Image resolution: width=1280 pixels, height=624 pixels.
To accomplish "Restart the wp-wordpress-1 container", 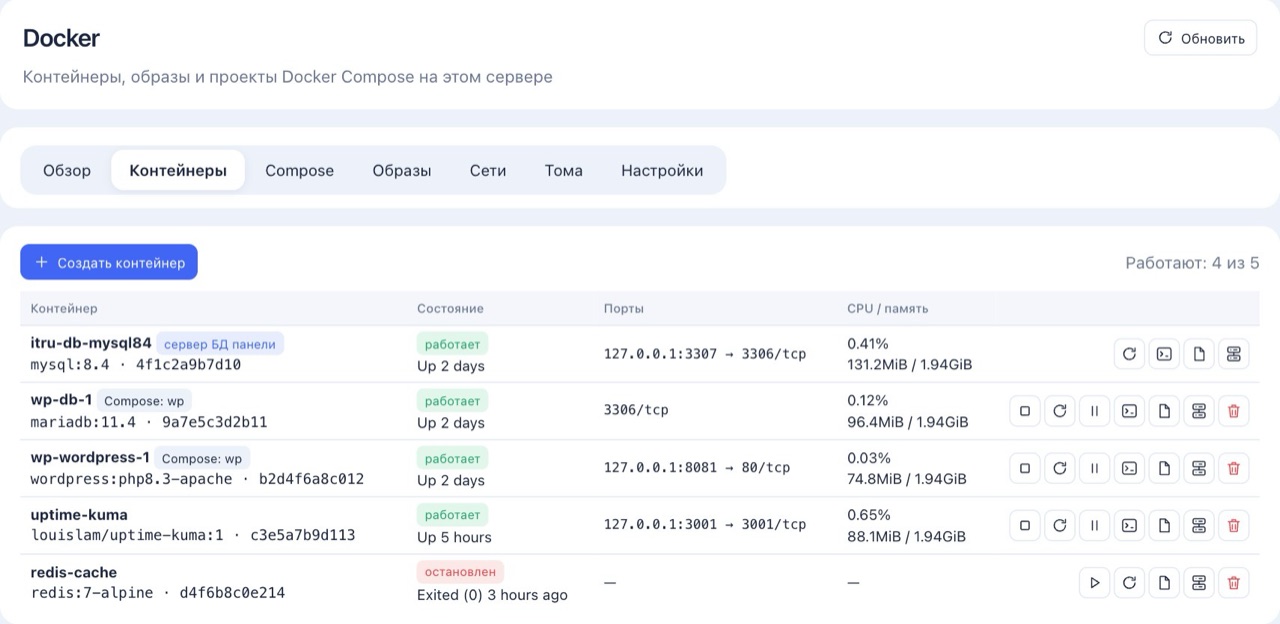I will click(x=1060, y=468).
